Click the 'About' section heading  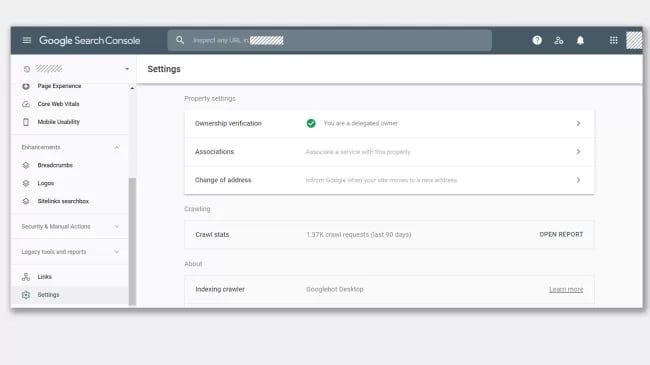click(193, 264)
